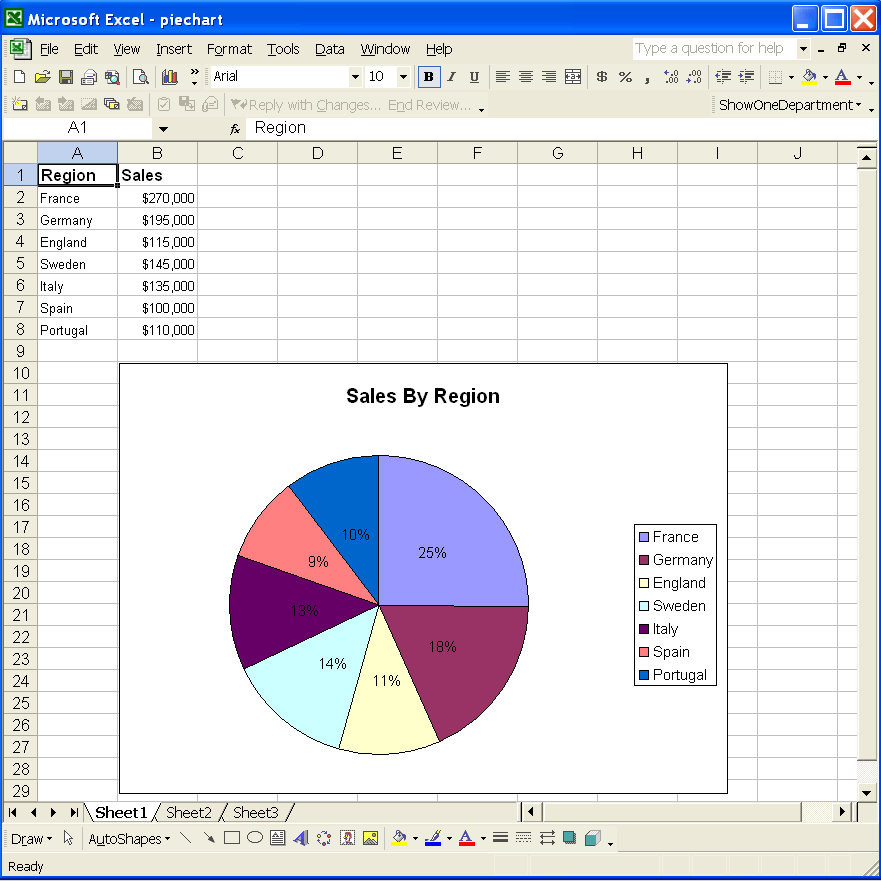This screenshot has height=881, width=881.
Task: Expand the Fill Color dropdown arrow
Action: [824, 76]
